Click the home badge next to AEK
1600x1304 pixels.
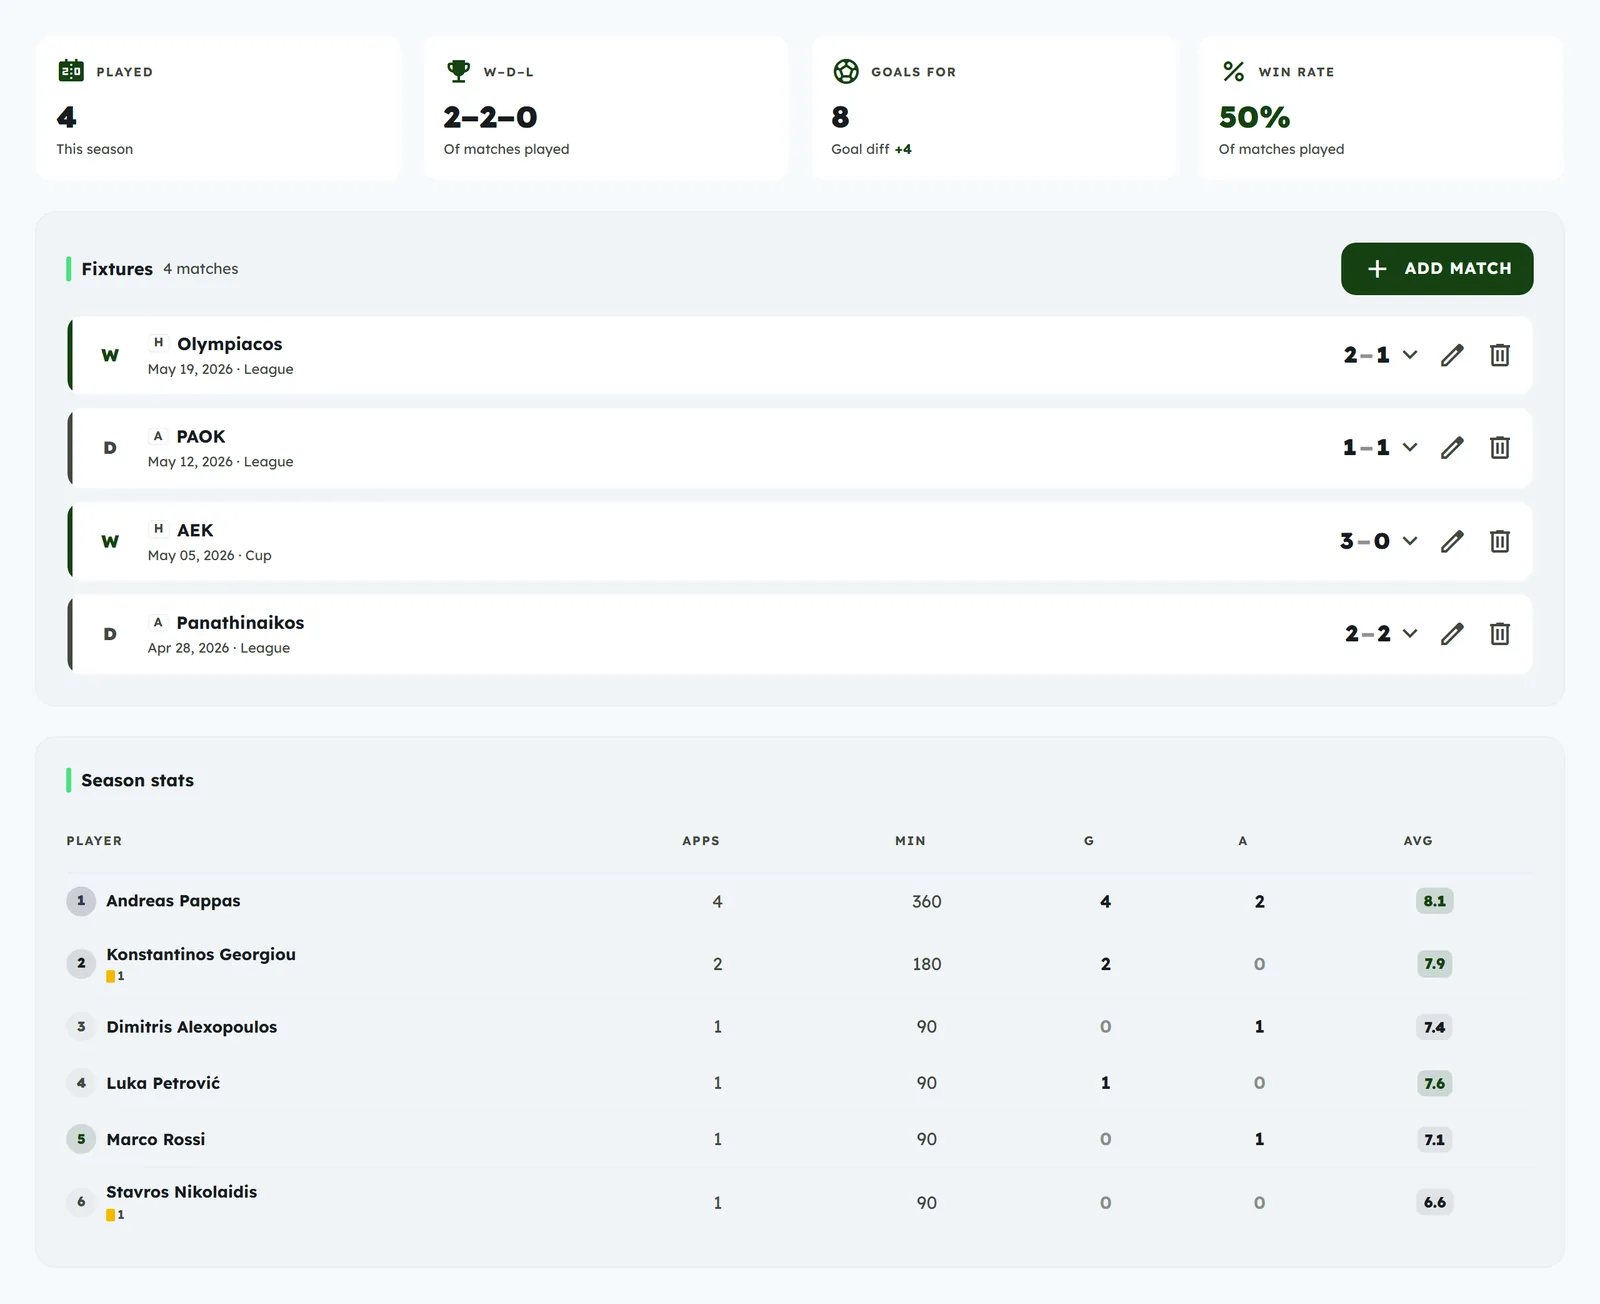coord(158,528)
